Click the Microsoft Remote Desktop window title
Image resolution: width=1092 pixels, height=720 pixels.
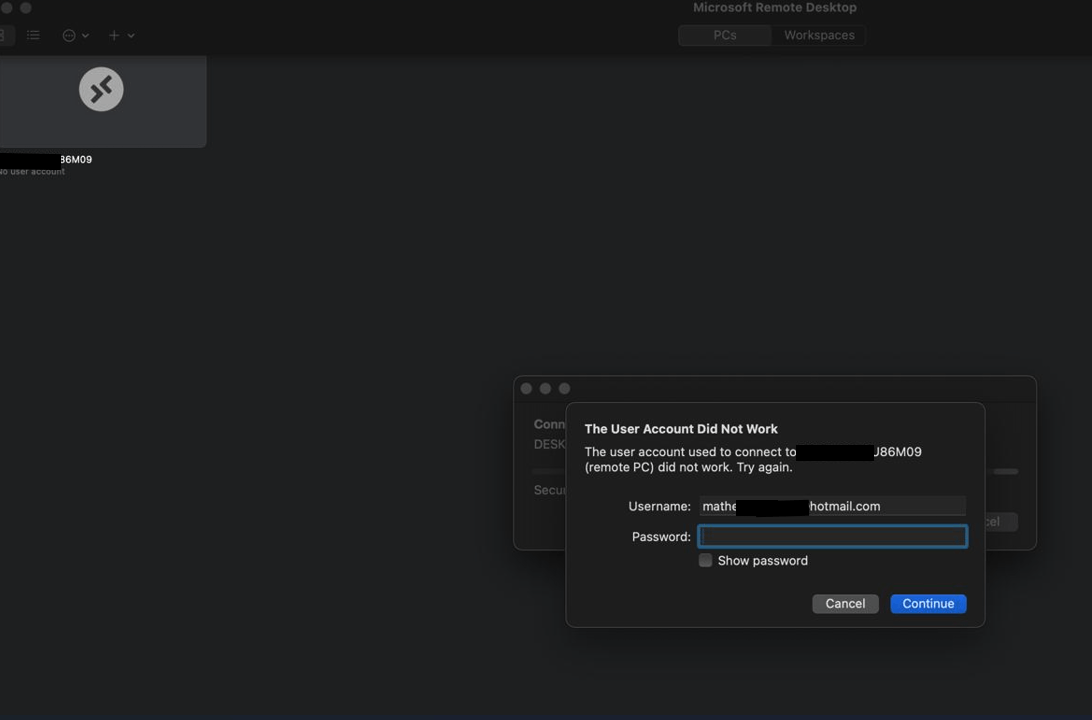click(774, 8)
